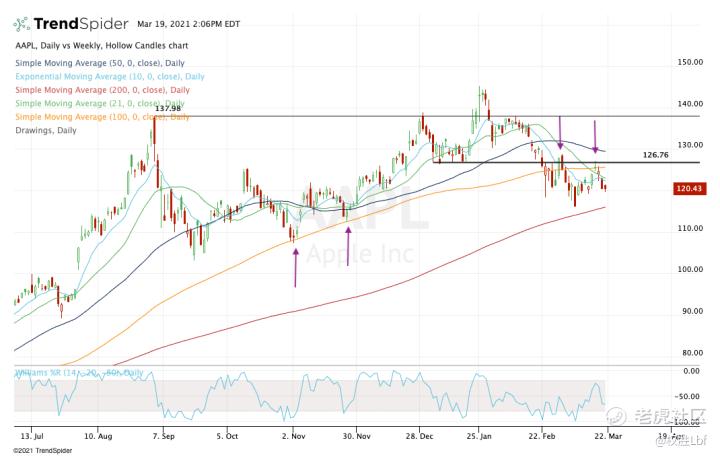The width and height of the screenshot is (720, 457).
Task: Click the purple down arrow near 22. Feb
Action: (x=560, y=133)
